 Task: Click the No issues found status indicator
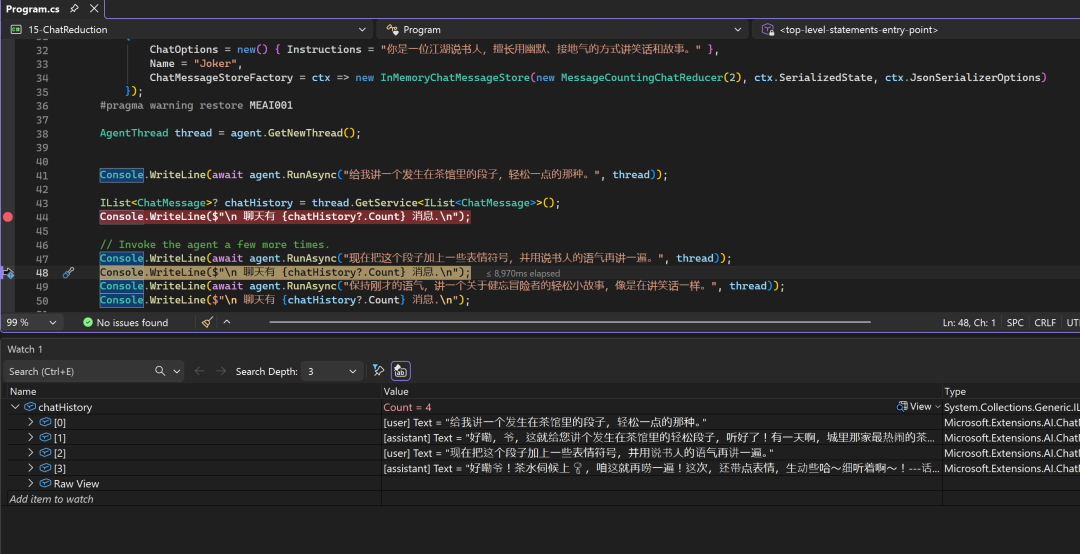tap(125, 323)
